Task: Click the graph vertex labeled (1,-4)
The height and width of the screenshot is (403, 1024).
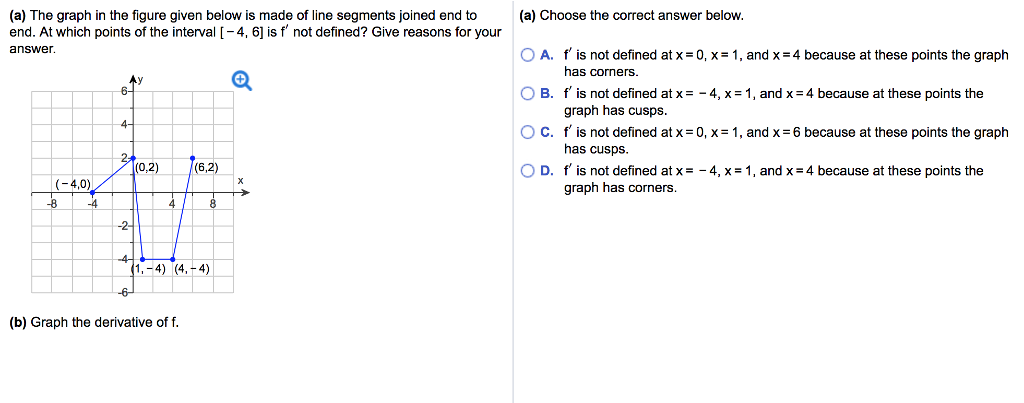Action: (143, 258)
